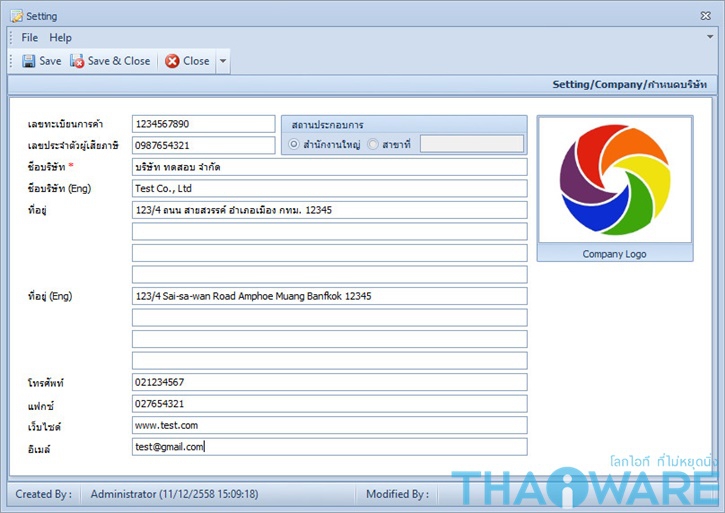Click the menu bar drag handle grip
The image size is (725, 513).
tap(11, 37)
